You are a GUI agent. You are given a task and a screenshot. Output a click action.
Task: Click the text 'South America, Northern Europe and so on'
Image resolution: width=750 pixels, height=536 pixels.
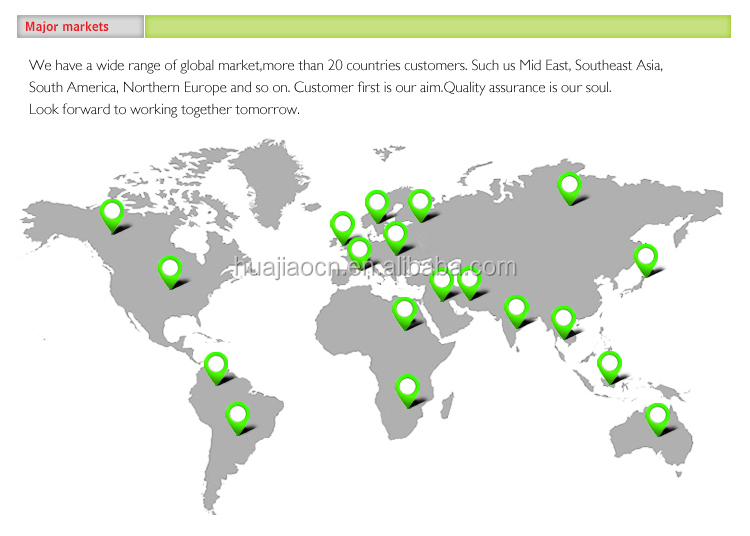click(159, 87)
